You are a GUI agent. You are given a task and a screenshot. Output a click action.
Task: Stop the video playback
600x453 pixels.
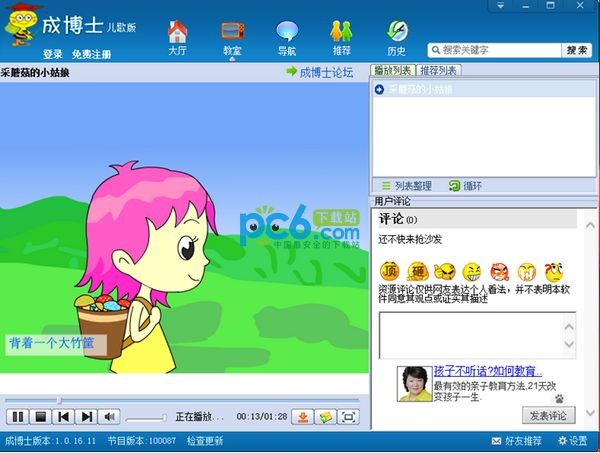[x=41, y=417]
